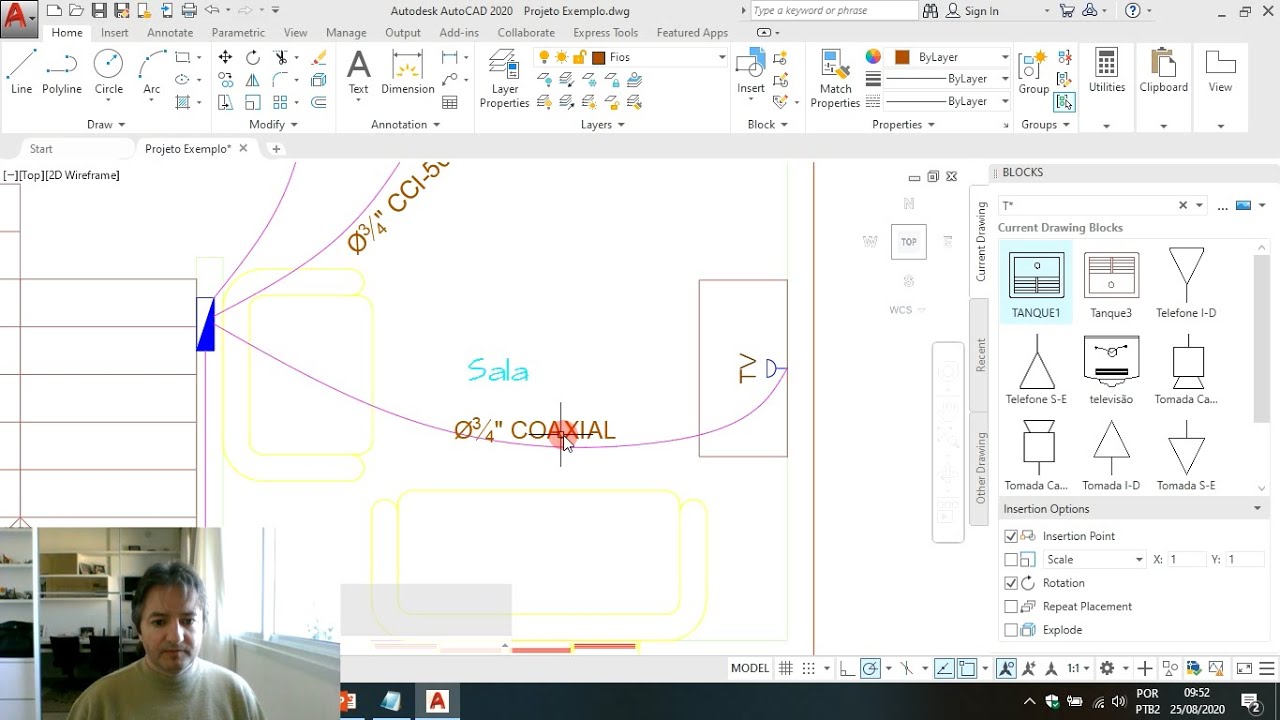1280x720 pixels.
Task: Toggle Ortho mode in status bar
Action: point(846,668)
